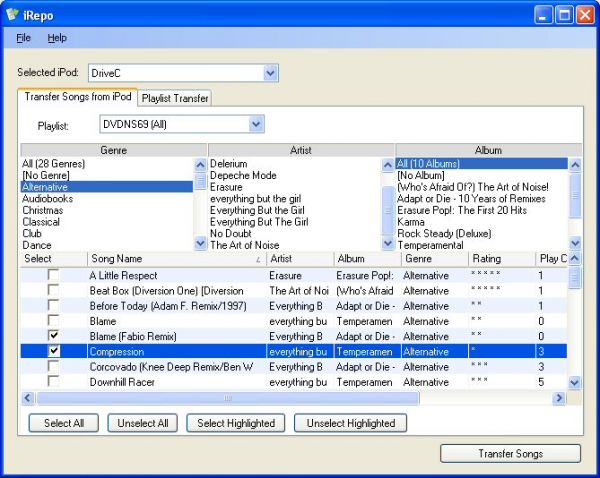Select Rock Steady (Deluxe) album
600x478 pixels.
(444, 233)
